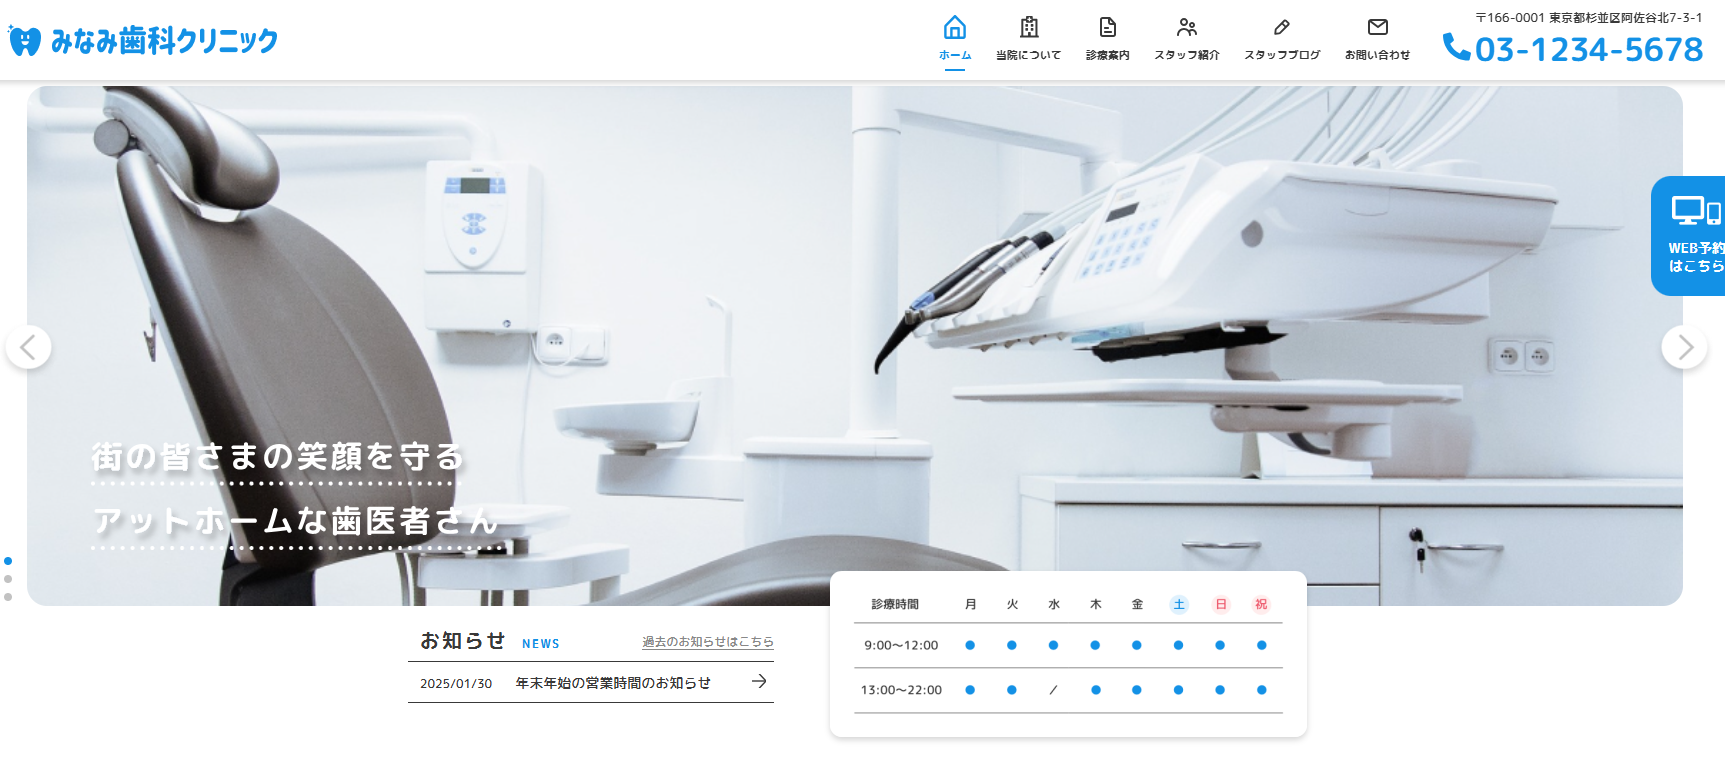The image size is (1725, 782).
Task: Click the envelope icon for お問い合わせ
Action: pos(1377,27)
